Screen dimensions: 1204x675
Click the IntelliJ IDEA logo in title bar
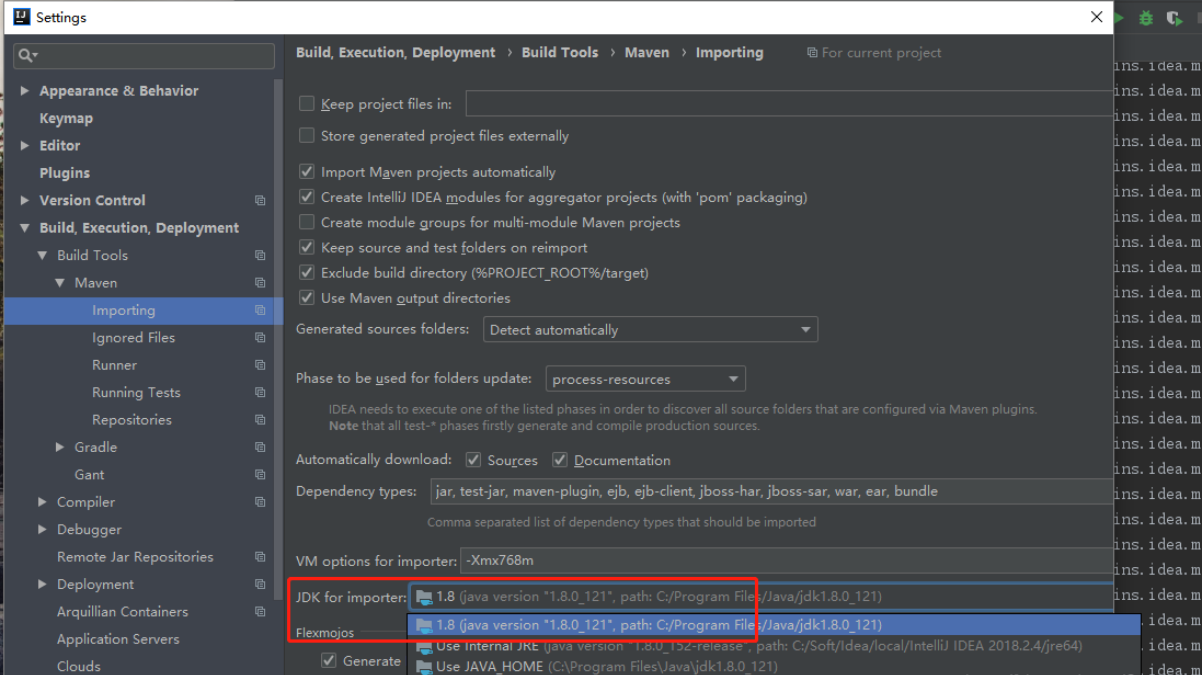tap(21, 17)
